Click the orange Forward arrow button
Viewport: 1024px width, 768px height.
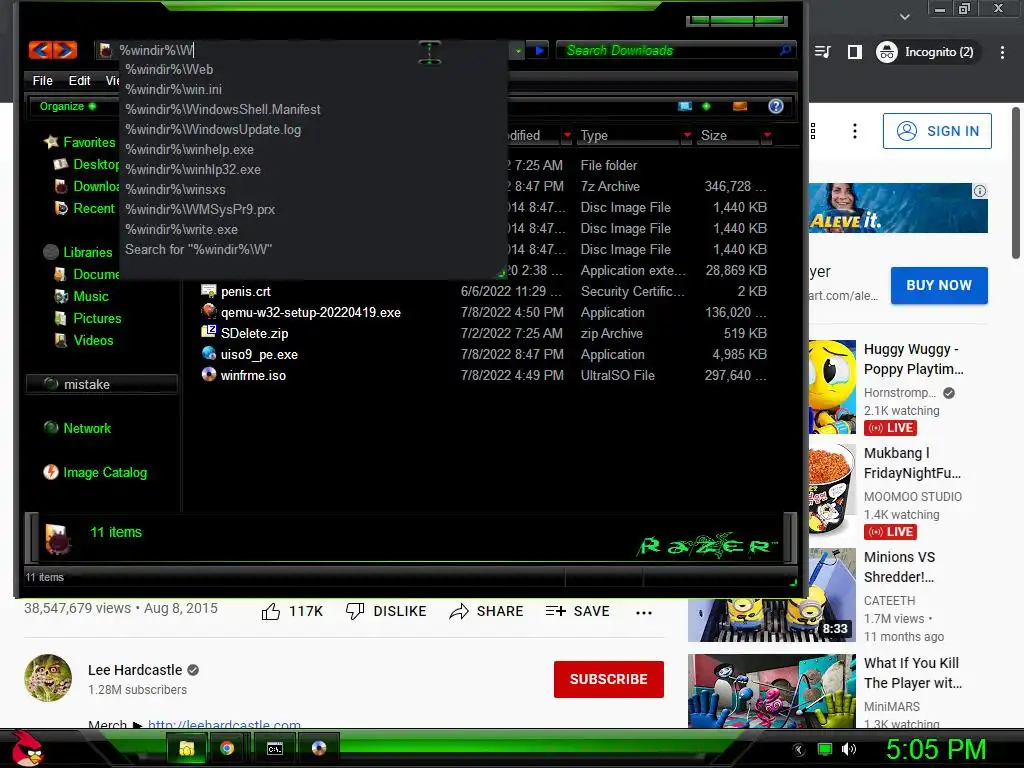65,50
